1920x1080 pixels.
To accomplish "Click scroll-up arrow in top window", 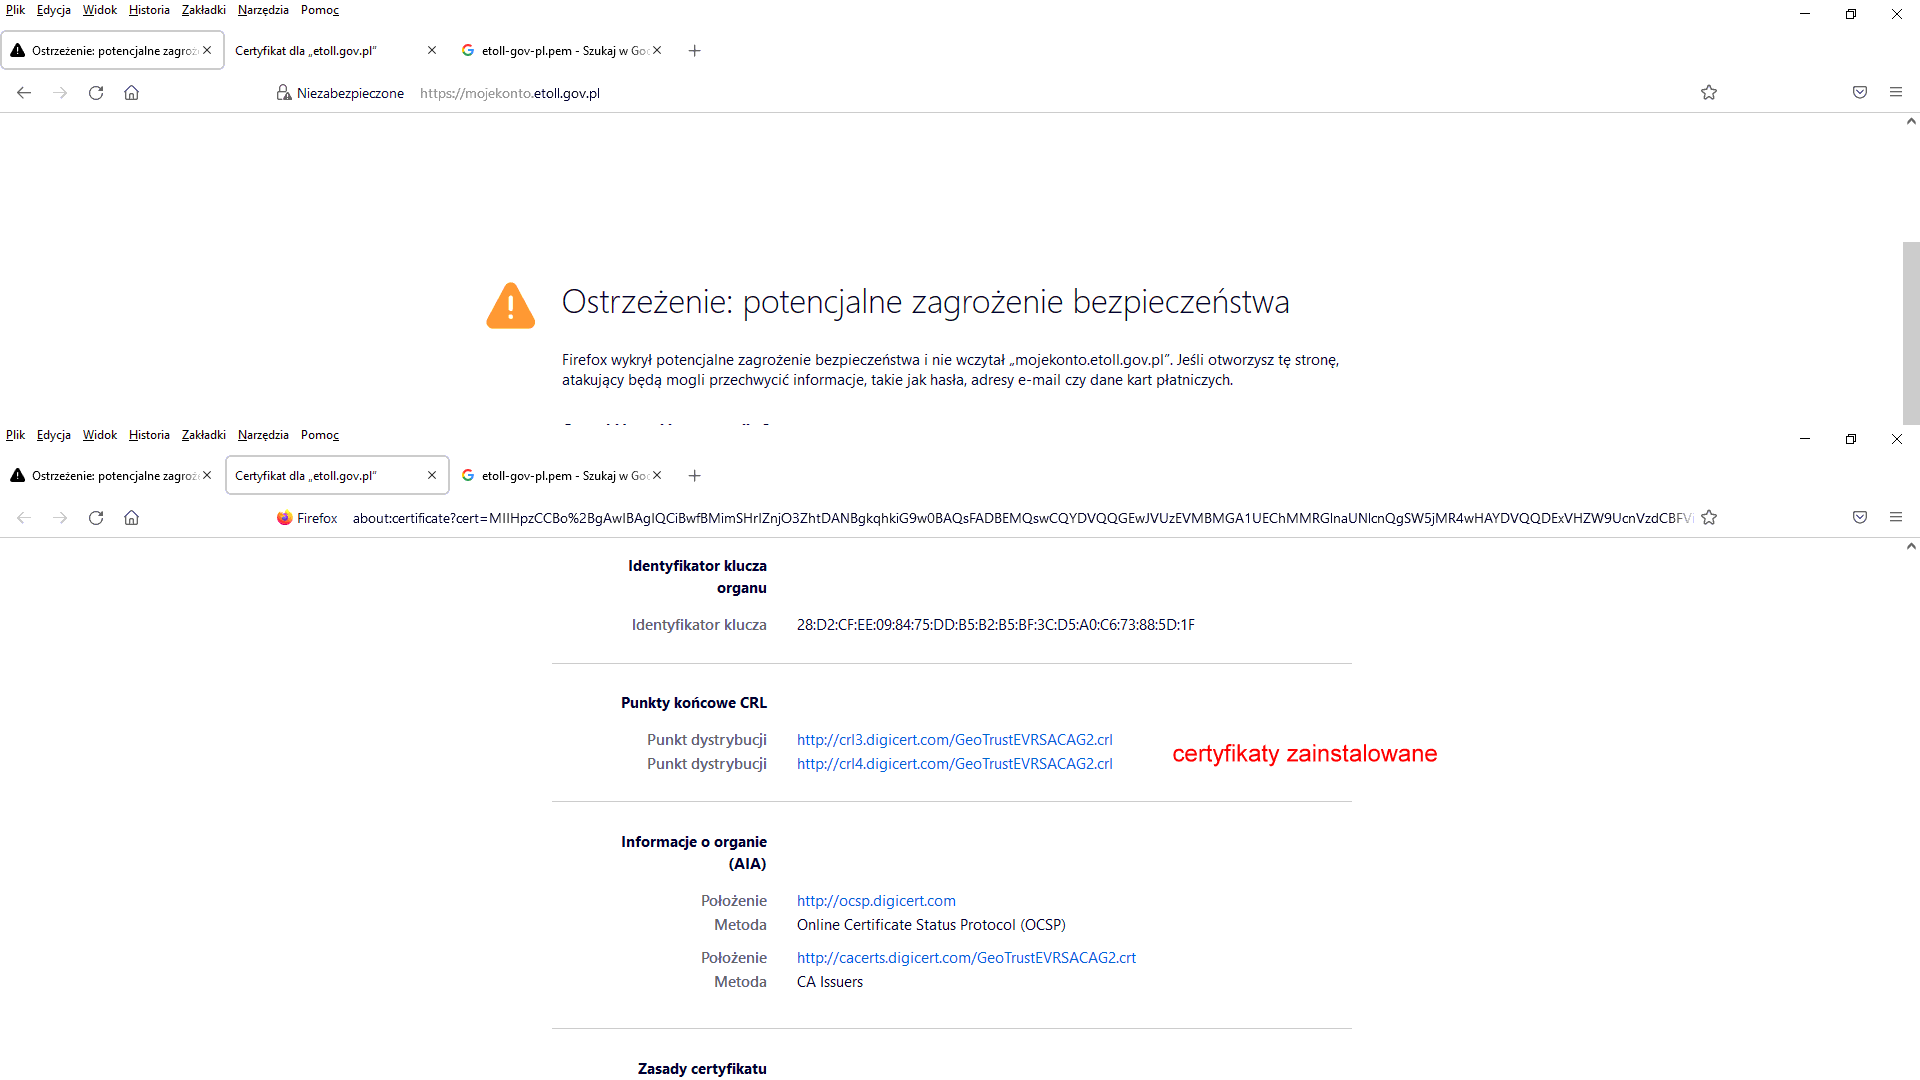I will coord(1911,122).
